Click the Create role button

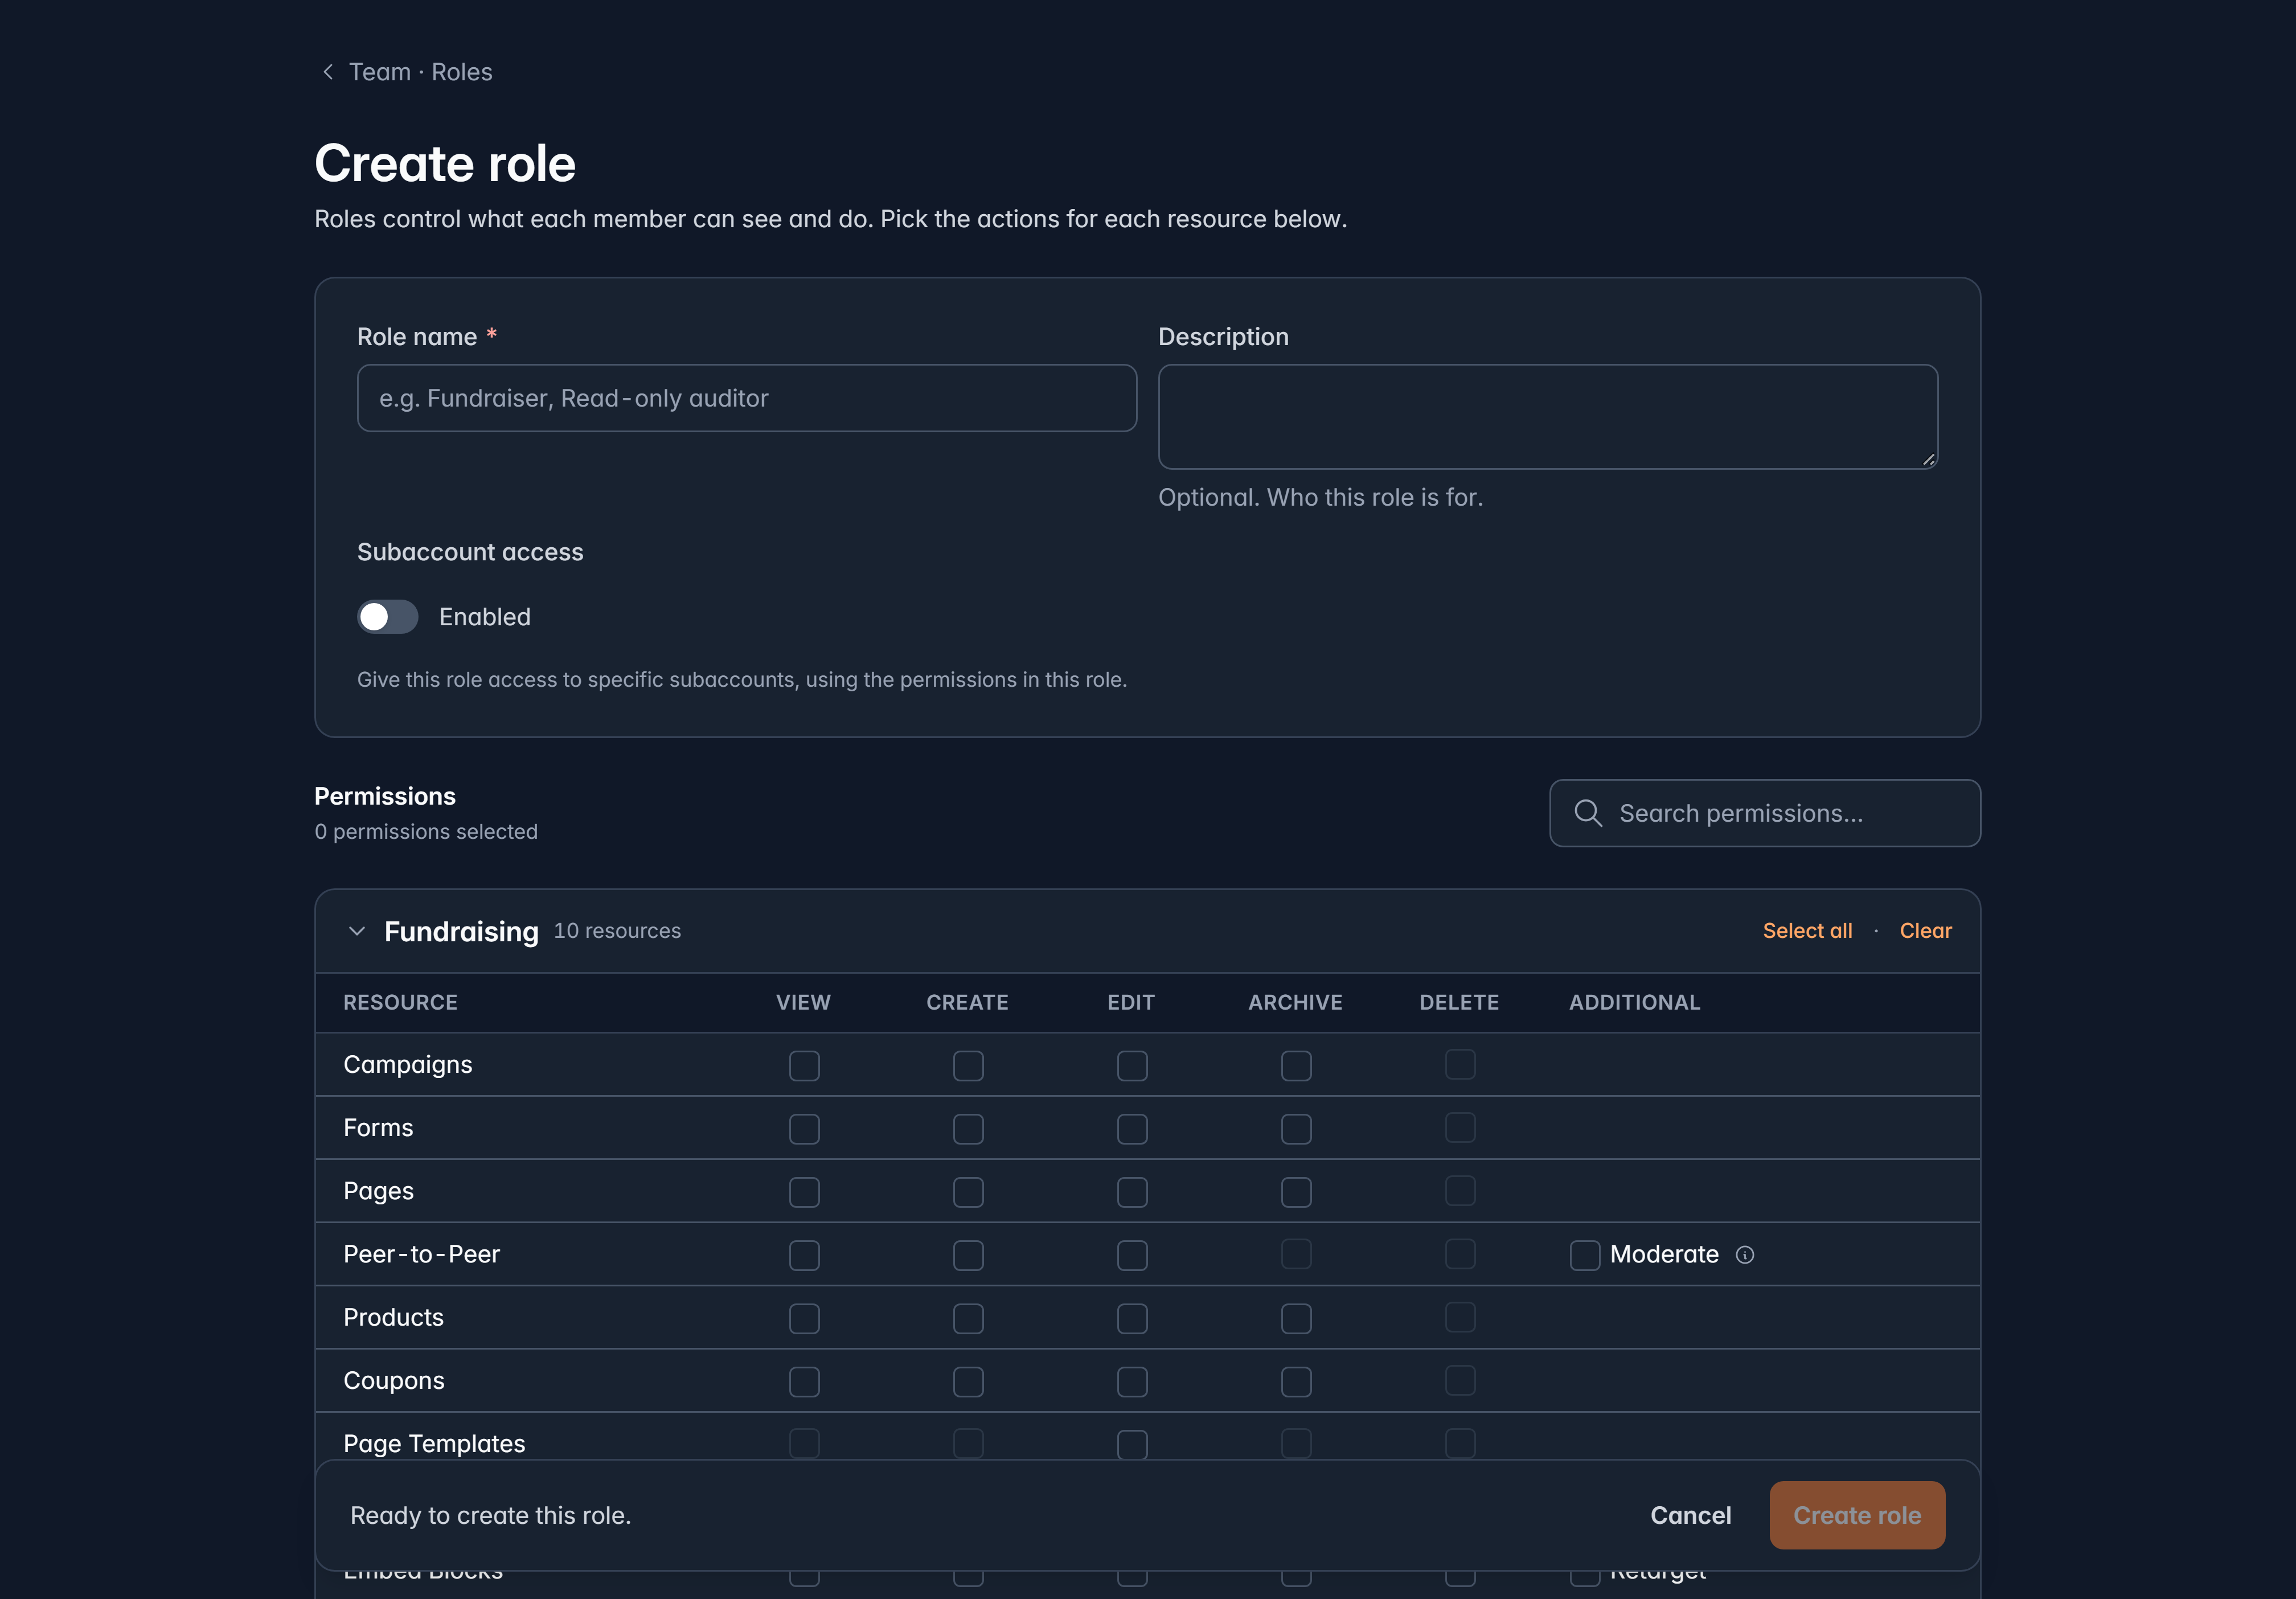coord(1857,1515)
